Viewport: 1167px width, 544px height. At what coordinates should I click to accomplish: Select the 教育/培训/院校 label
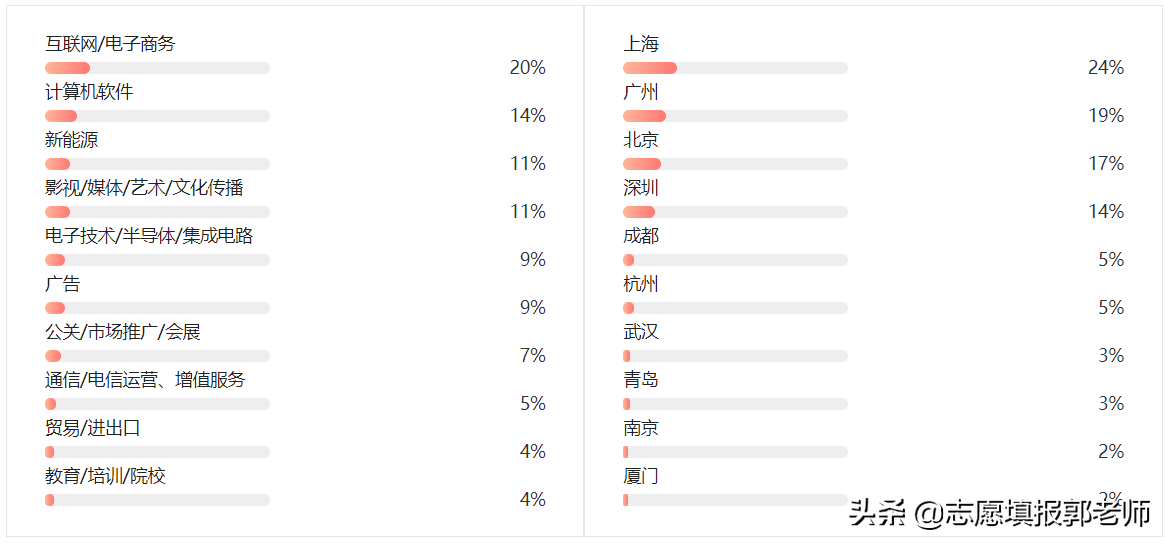click(105, 476)
